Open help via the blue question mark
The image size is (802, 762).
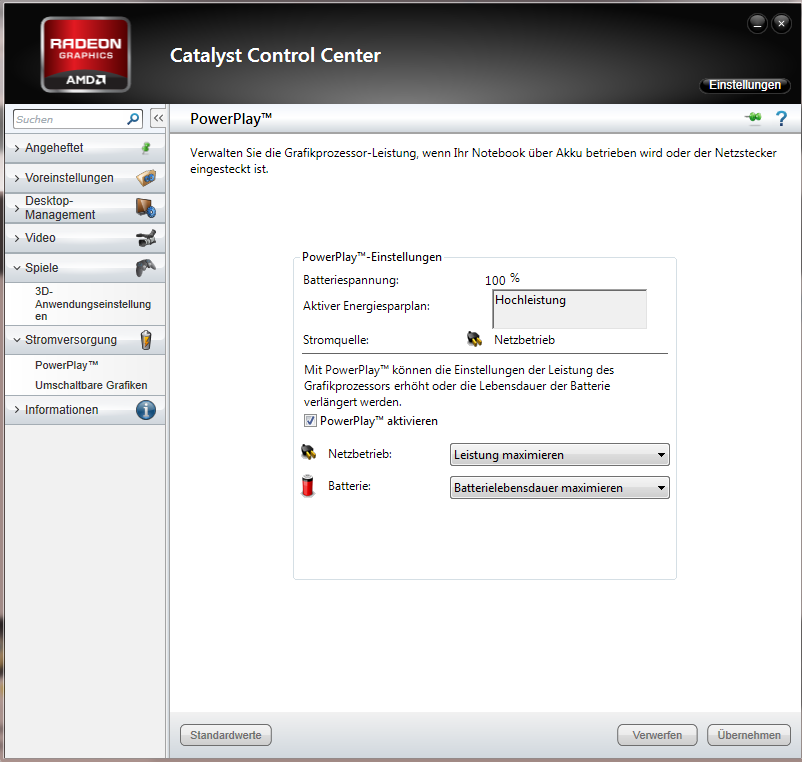[x=781, y=119]
